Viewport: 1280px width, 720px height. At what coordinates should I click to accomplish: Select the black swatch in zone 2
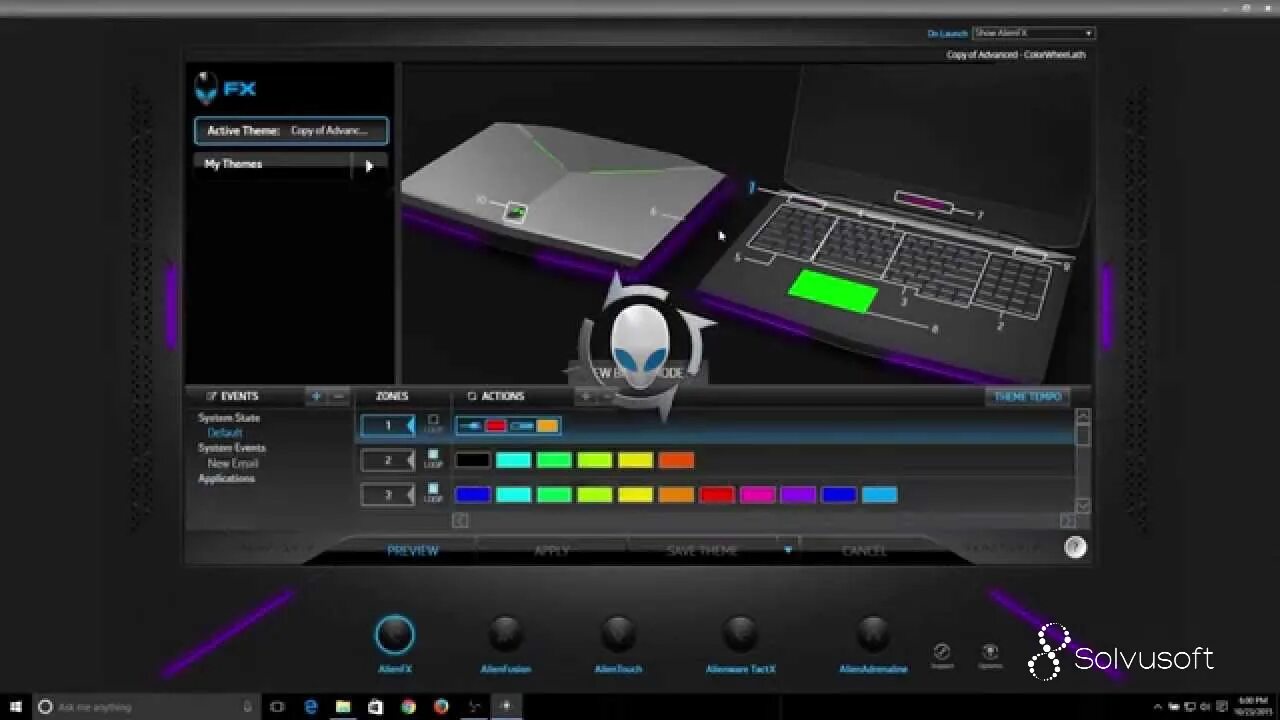tap(473, 460)
